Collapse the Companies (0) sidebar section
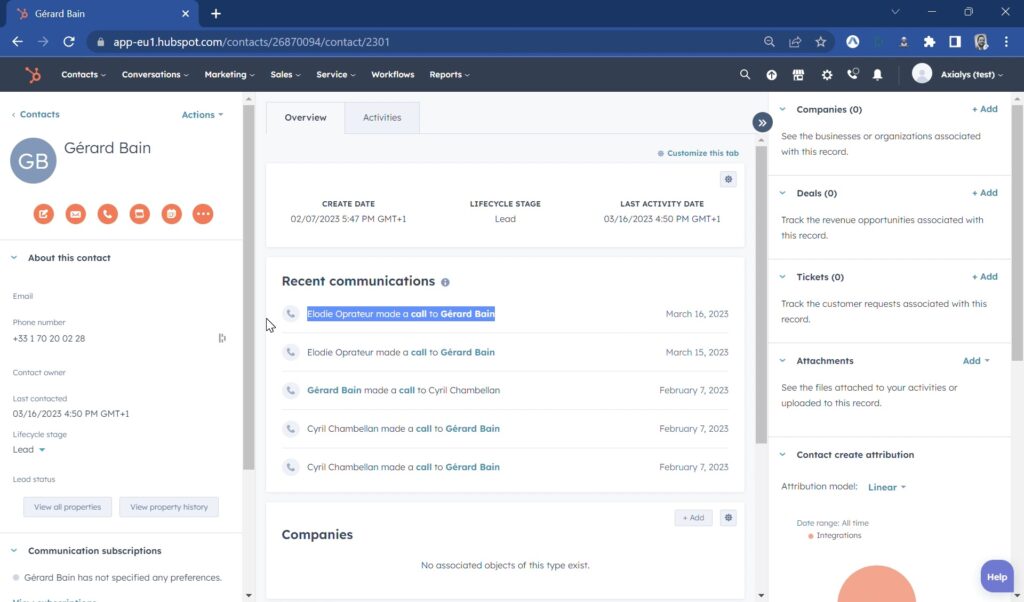 [782, 109]
